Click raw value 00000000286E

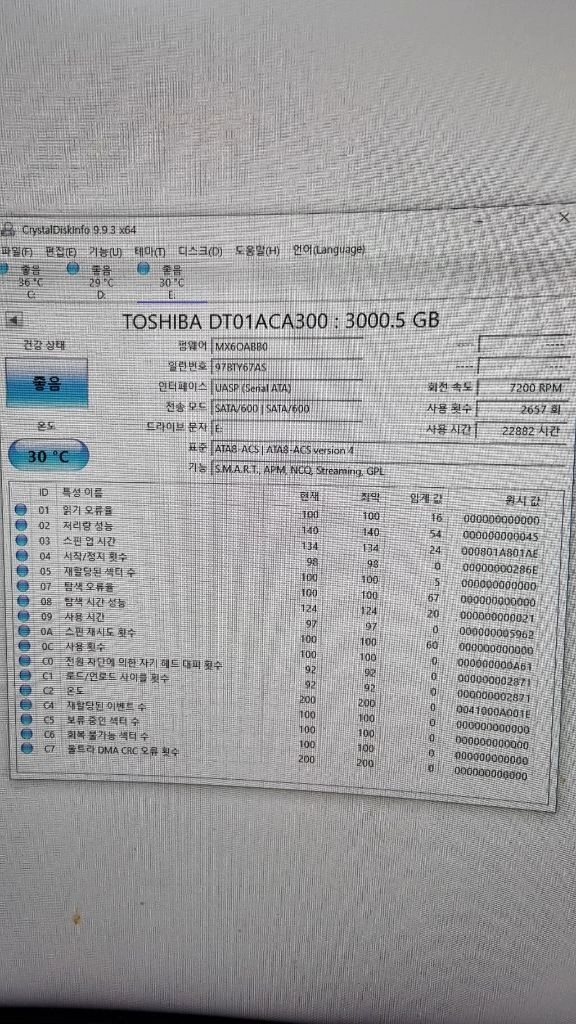(498, 567)
